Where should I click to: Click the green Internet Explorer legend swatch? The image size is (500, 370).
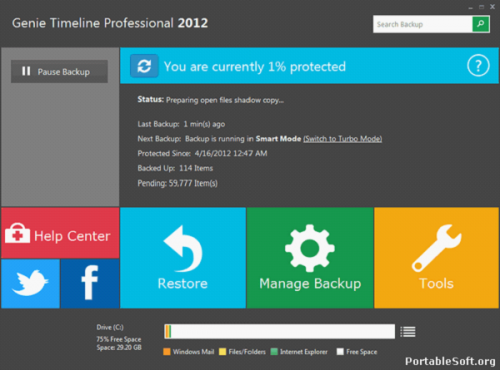click(x=274, y=352)
